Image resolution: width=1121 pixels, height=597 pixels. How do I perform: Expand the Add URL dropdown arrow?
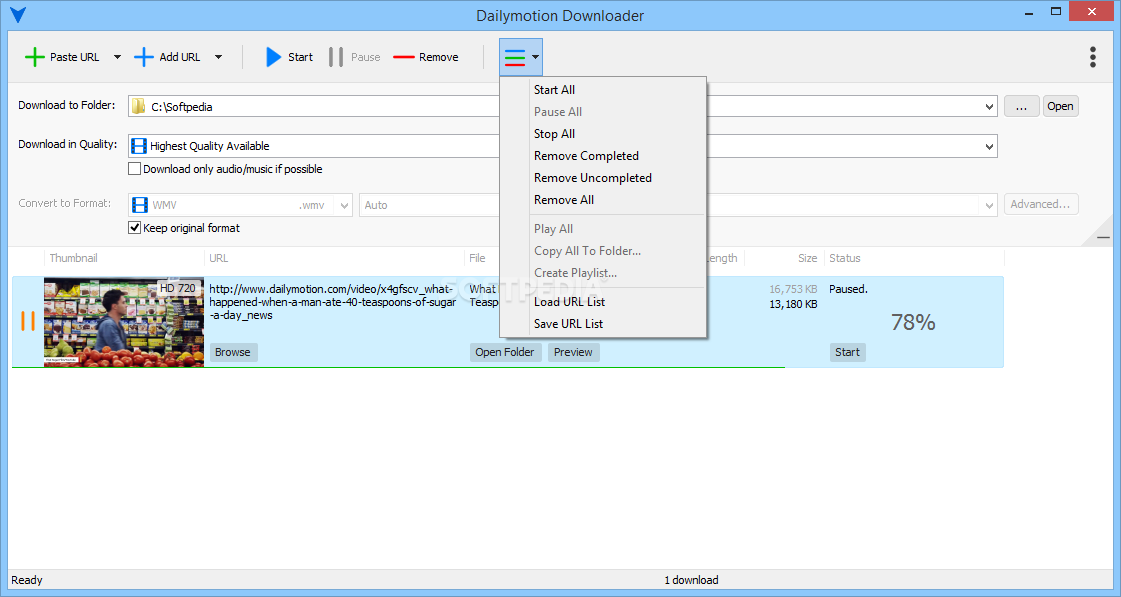tap(218, 57)
